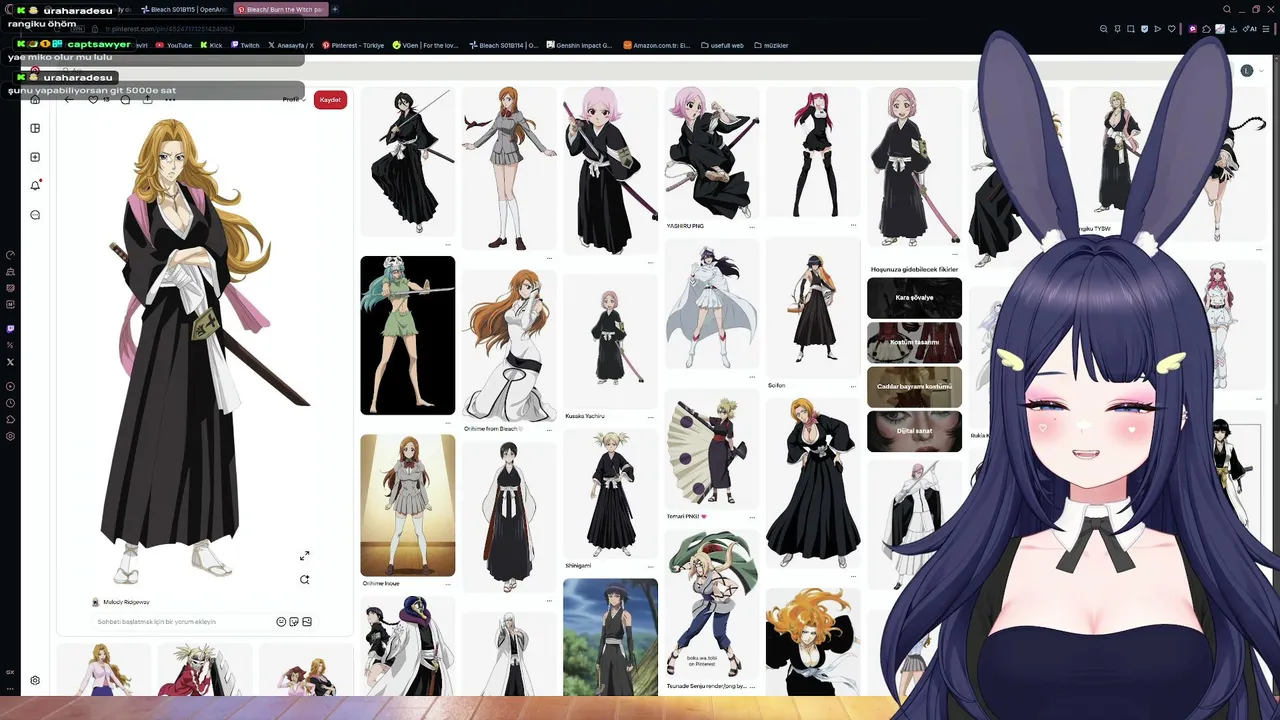
Task: Open the Genshin Impact bookmark
Action: click(x=579, y=45)
